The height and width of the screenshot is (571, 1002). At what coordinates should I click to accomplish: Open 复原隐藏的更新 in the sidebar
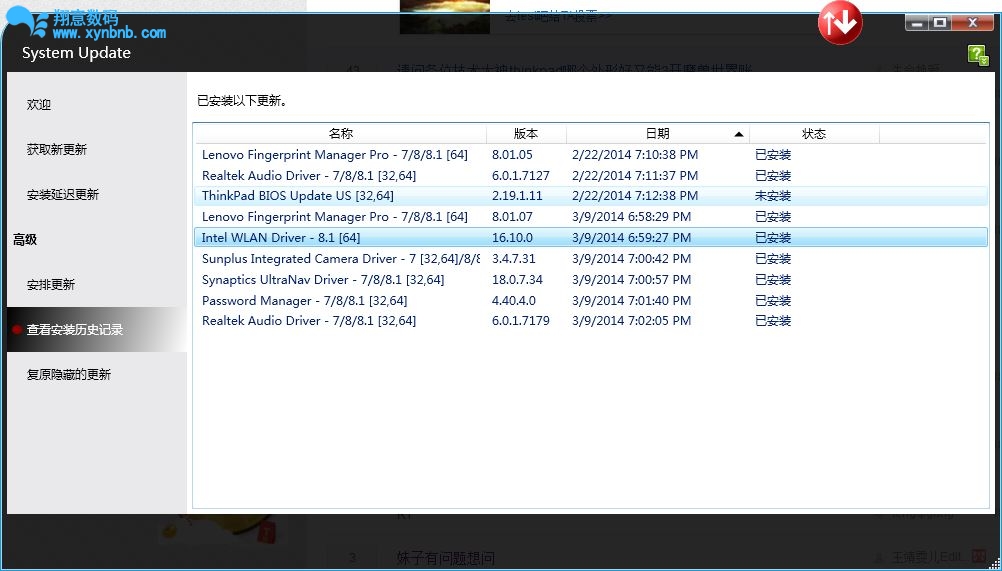69,375
